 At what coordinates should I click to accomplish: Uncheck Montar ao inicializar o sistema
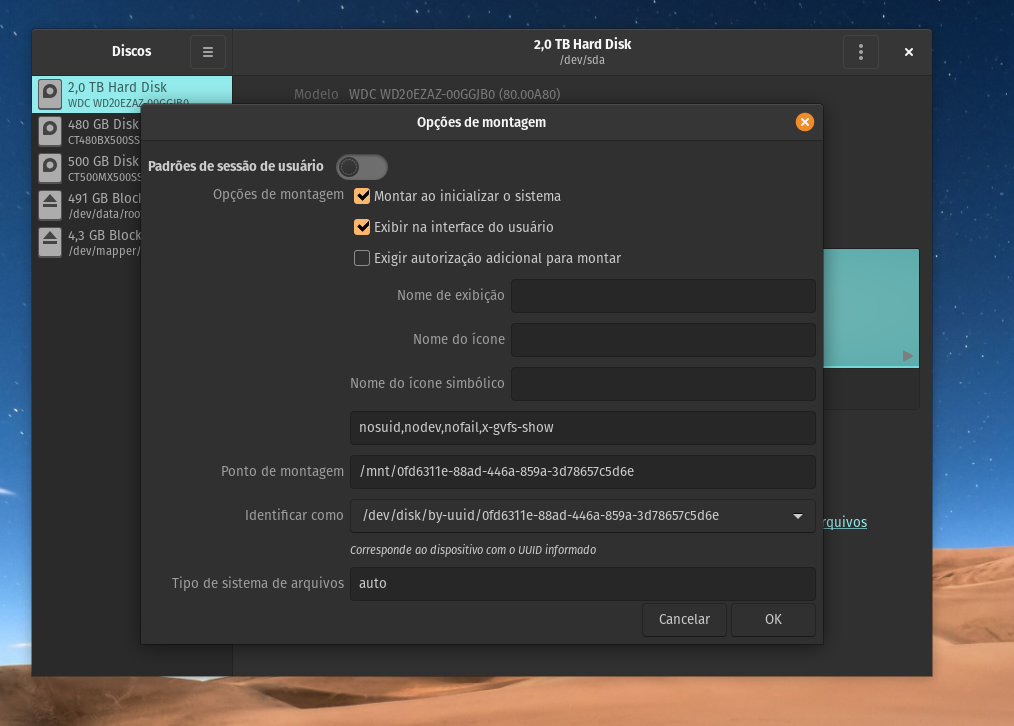pyautogui.click(x=361, y=196)
